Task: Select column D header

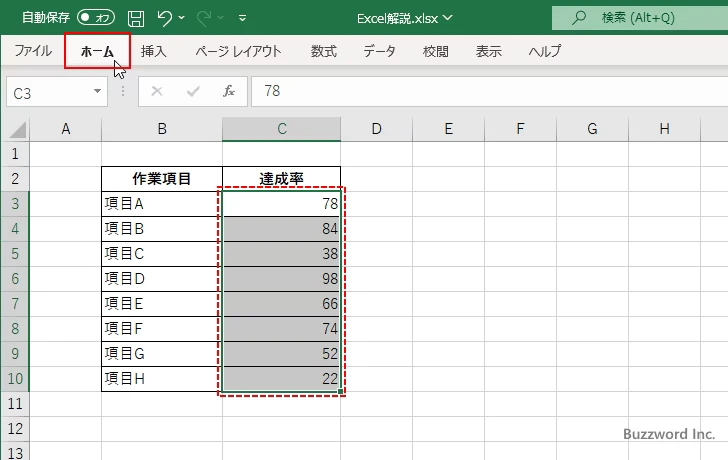Action: (377, 129)
